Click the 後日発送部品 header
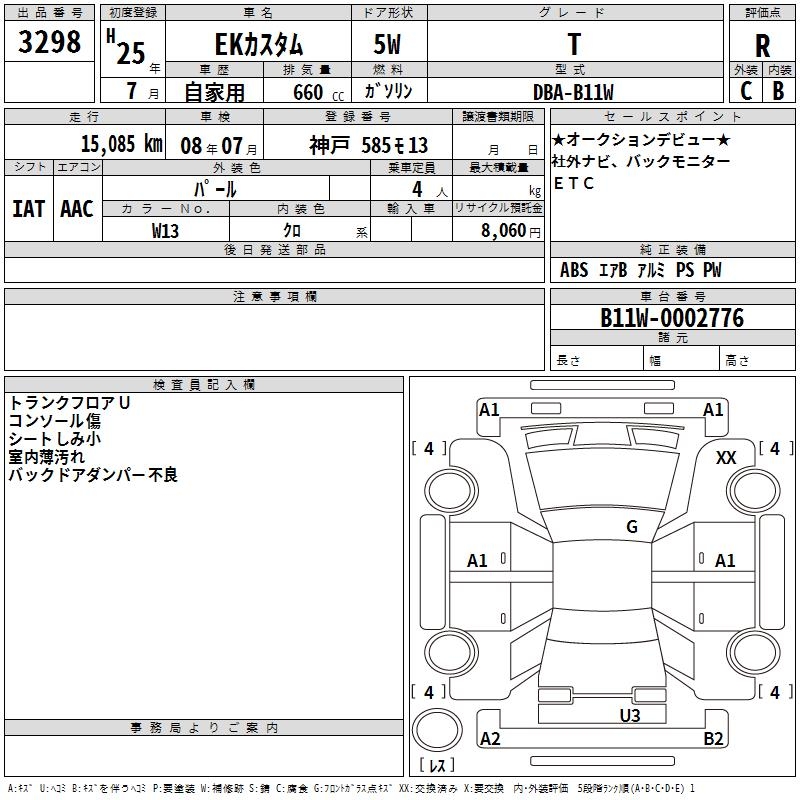 tap(274, 249)
